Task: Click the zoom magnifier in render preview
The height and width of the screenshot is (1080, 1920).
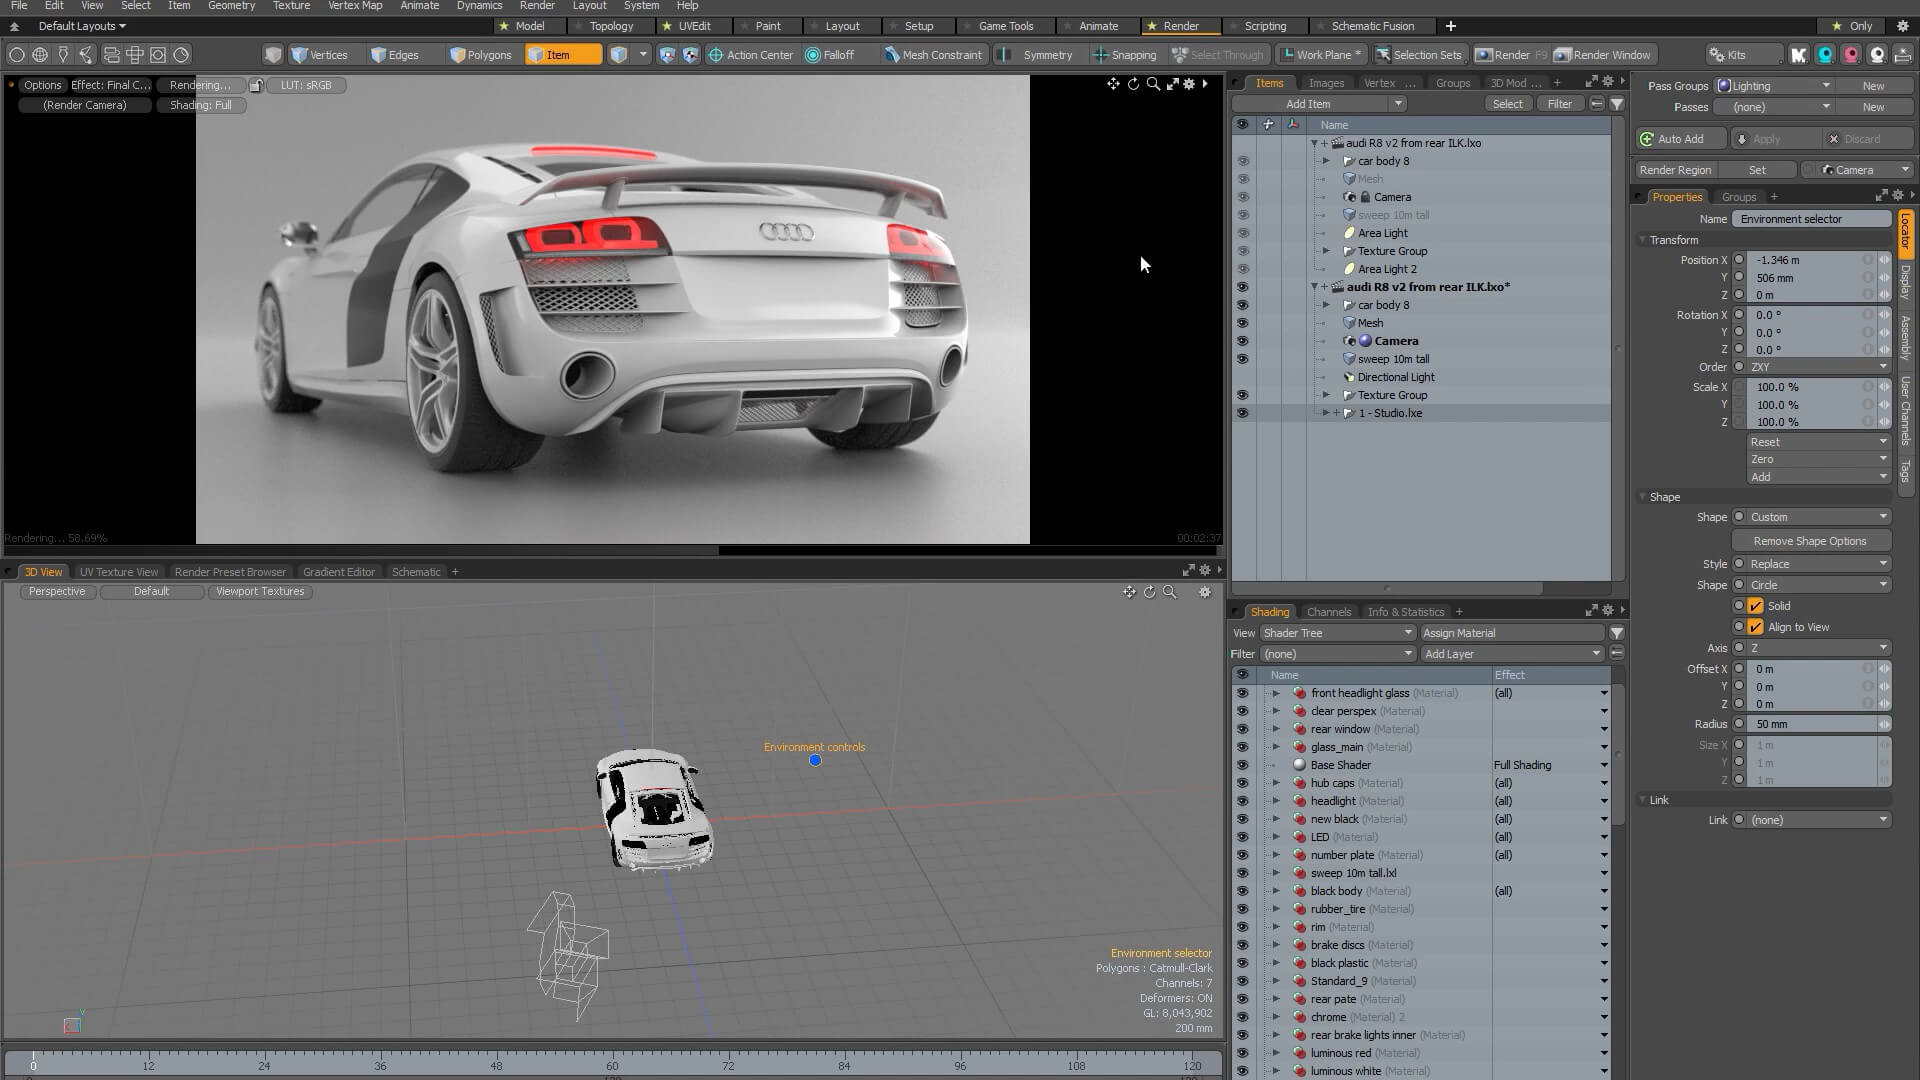Action: pos(1153,85)
